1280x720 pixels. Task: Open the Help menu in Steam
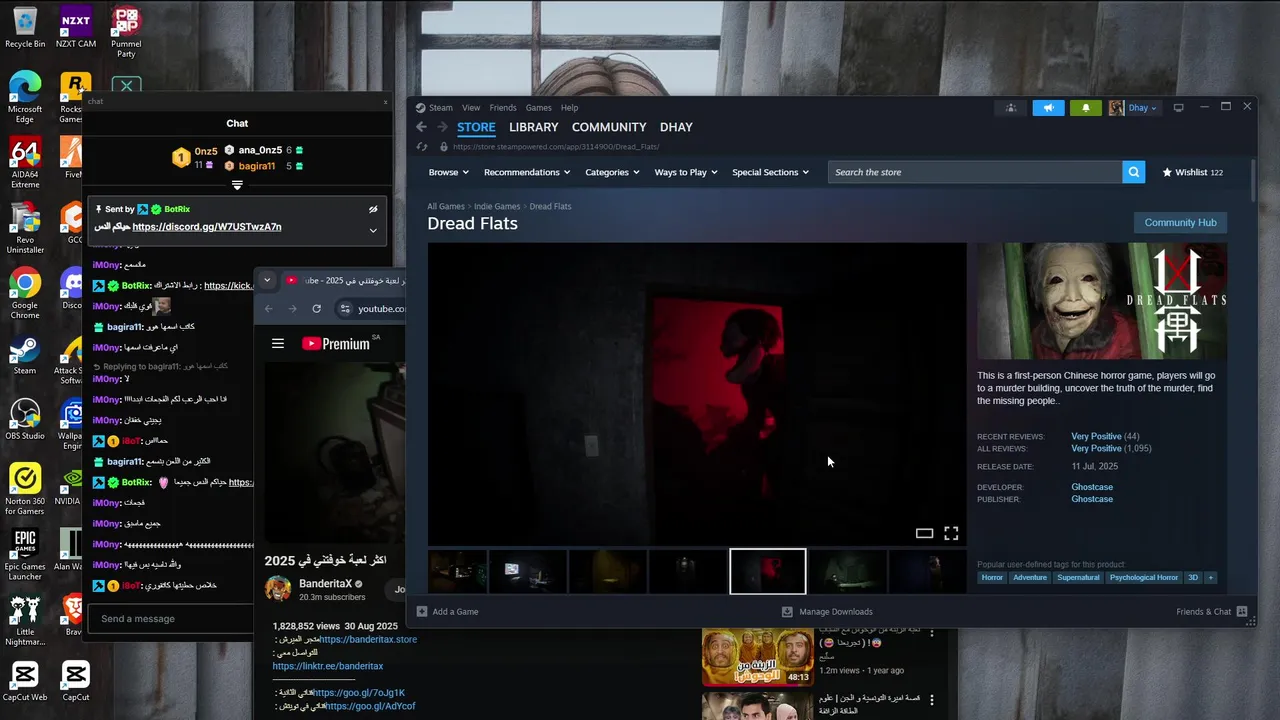(x=569, y=108)
